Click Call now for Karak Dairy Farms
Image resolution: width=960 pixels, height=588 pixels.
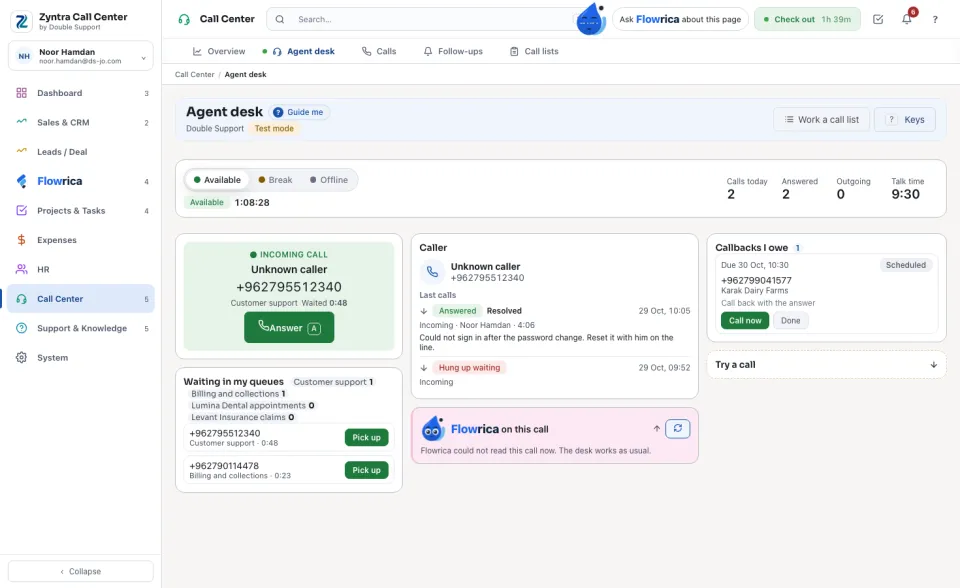tap(744, 320)
